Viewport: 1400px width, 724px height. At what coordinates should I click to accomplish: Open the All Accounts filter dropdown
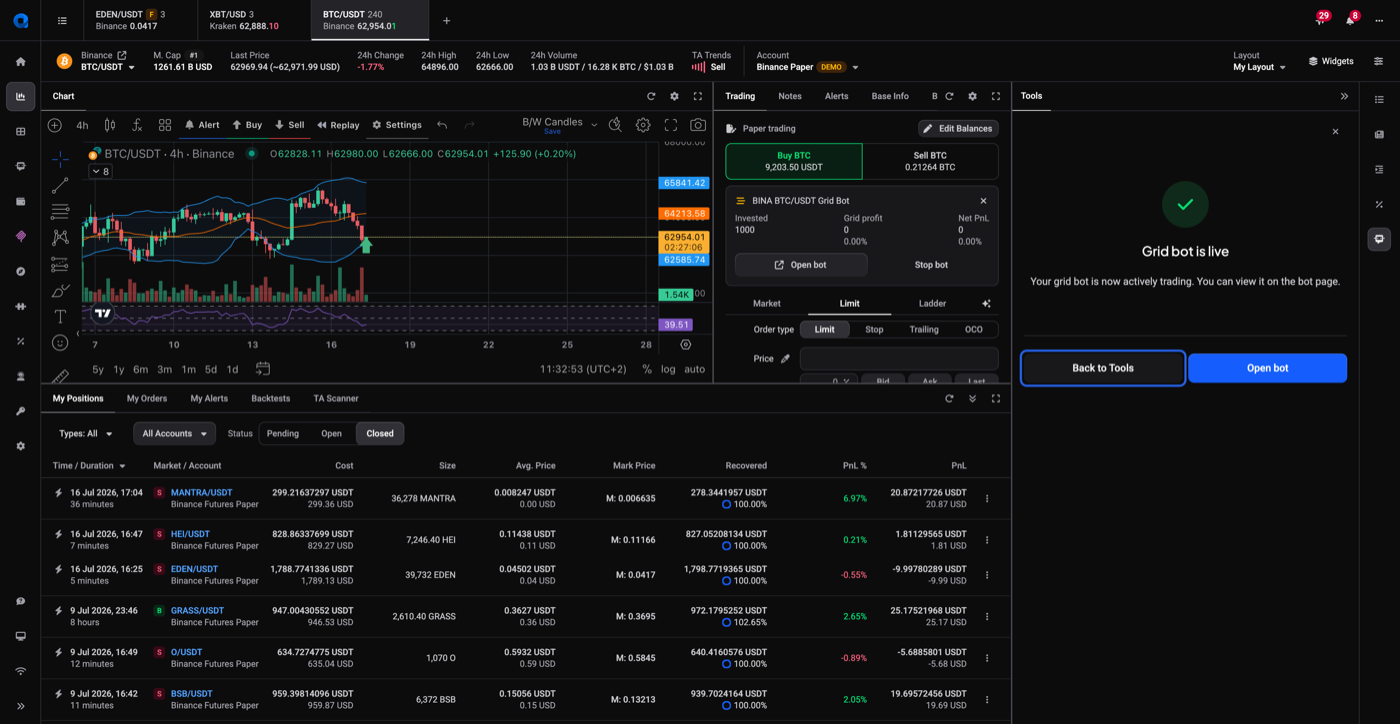[175, 433]
